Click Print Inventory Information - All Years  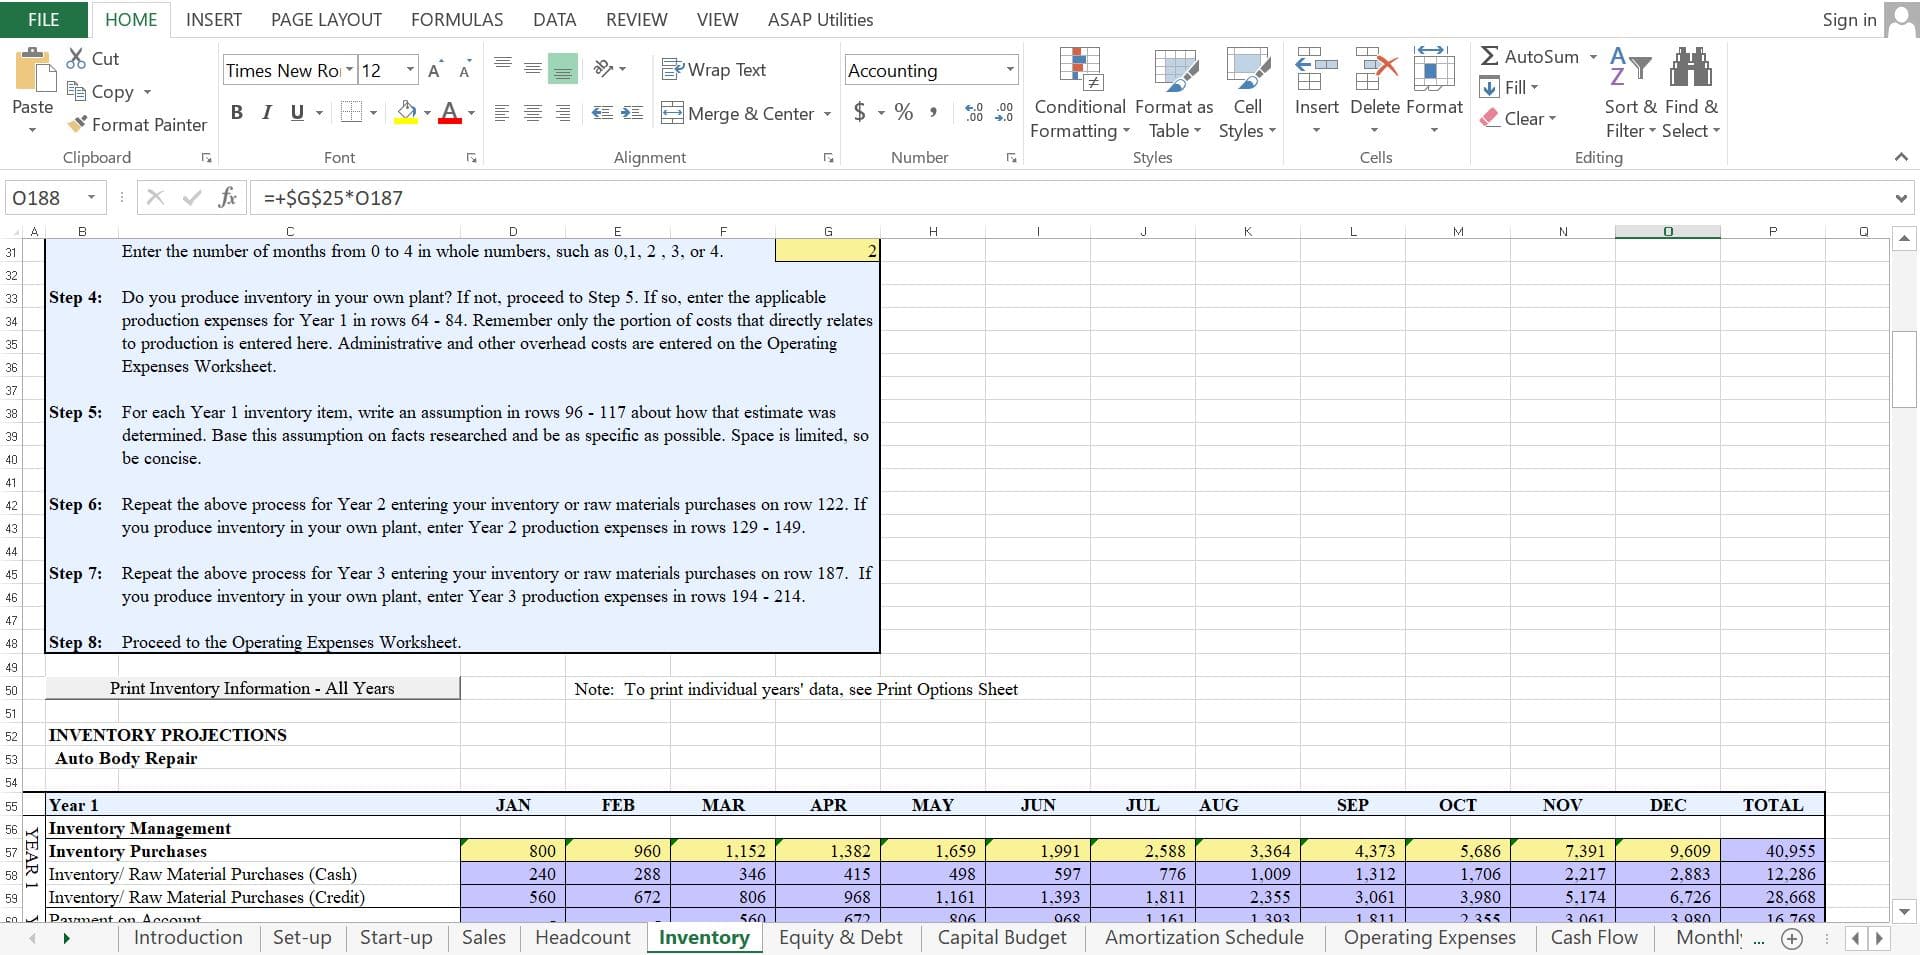252,688
